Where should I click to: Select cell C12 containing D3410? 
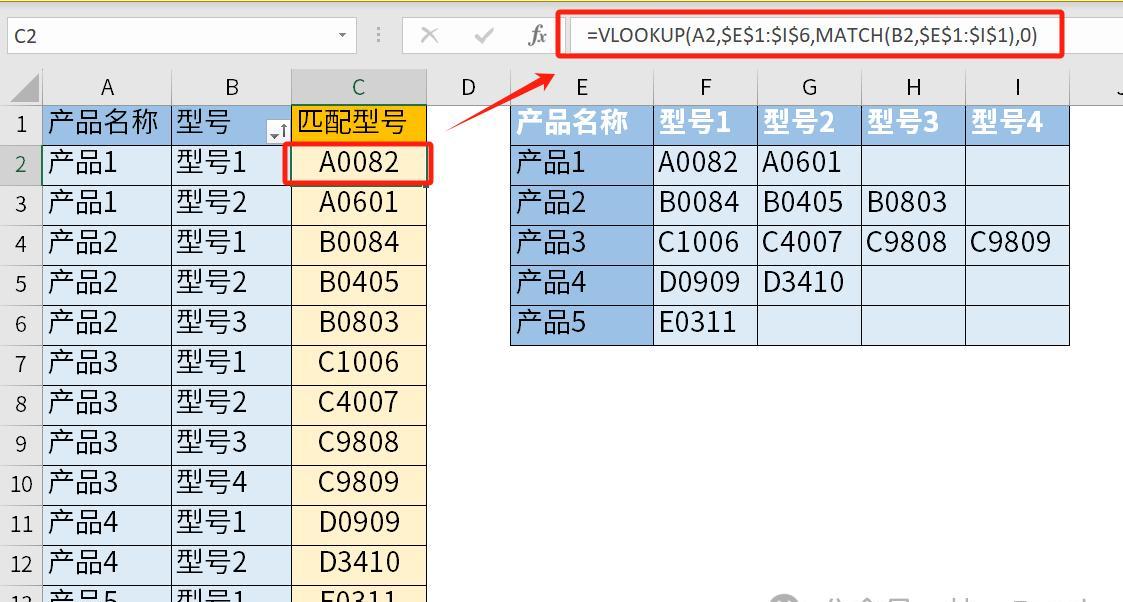click(359, 565)
